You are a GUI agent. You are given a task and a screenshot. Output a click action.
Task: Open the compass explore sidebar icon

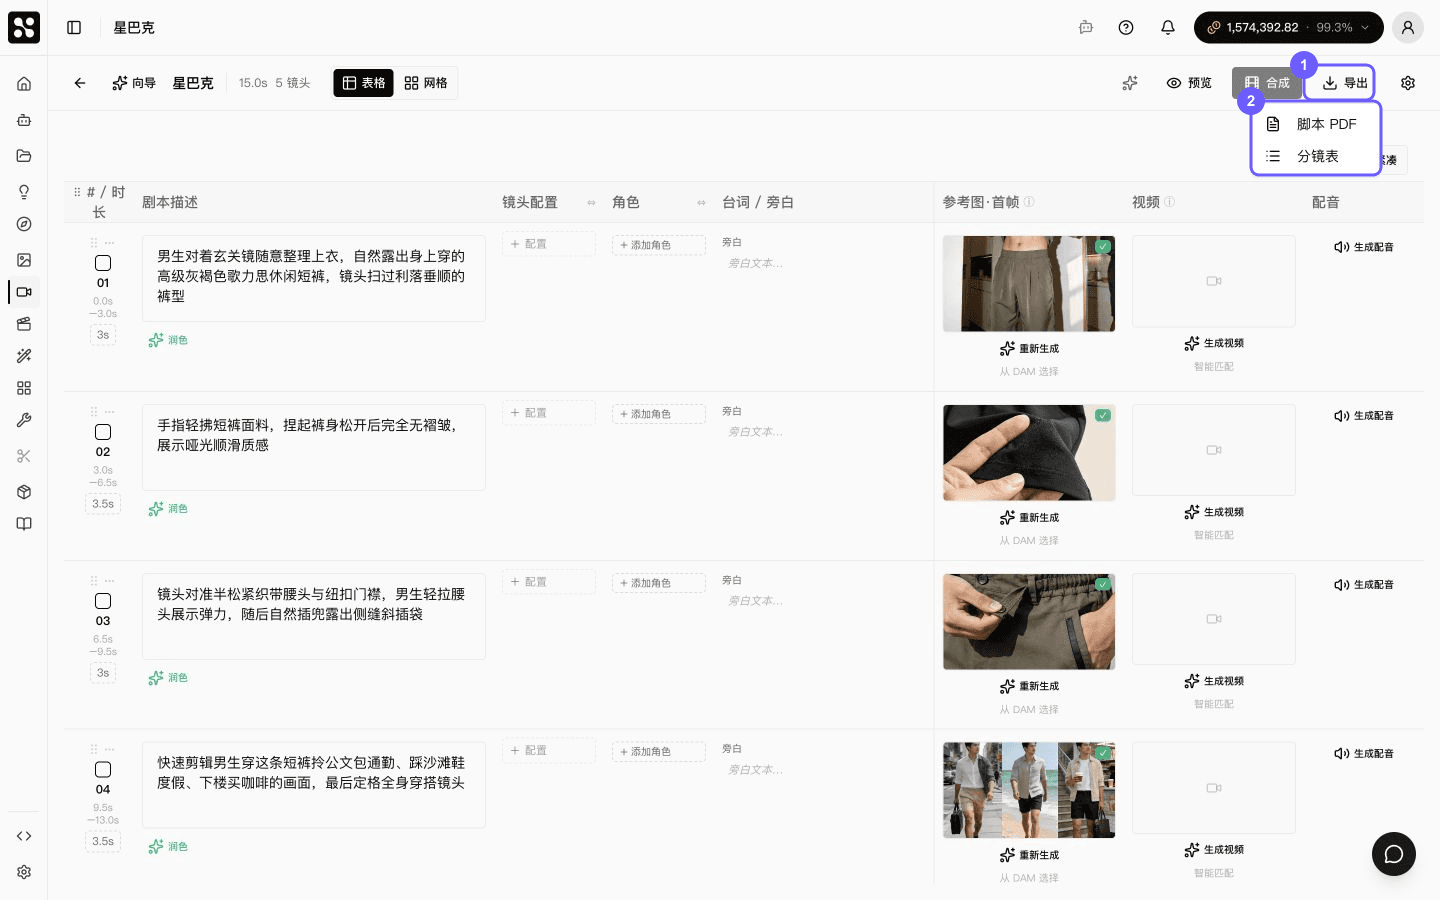[24, 224]
